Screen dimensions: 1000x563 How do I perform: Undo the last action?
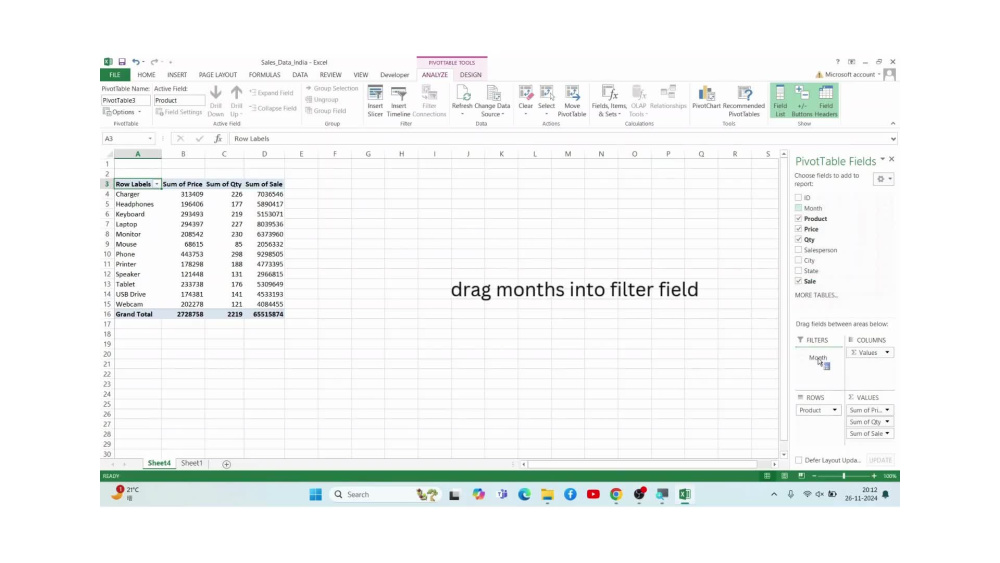click(135, 62)
